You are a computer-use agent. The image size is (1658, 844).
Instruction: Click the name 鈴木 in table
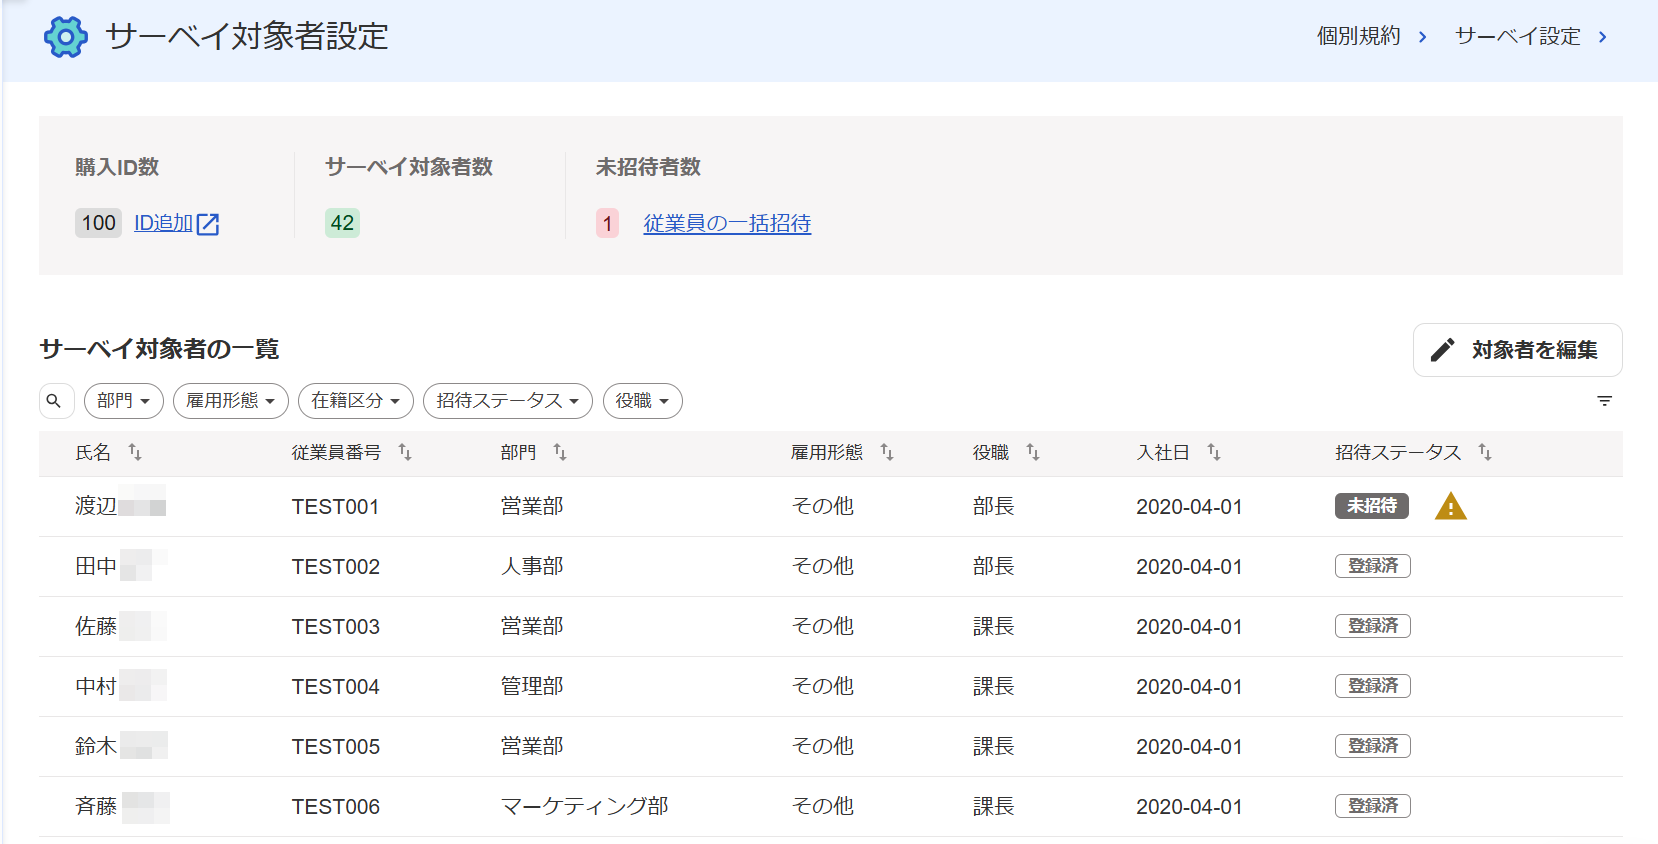tap(96, 746)
